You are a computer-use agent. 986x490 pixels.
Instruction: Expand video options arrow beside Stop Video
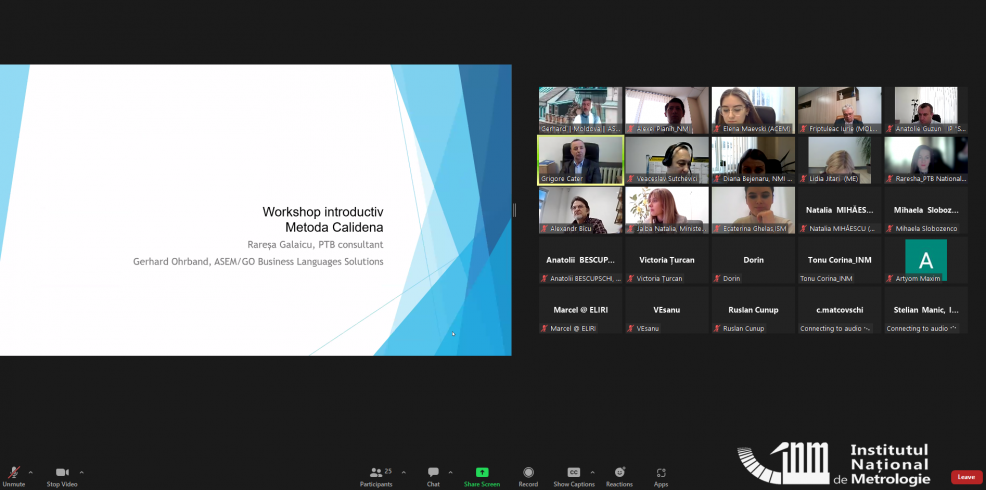tap(81, 471)
